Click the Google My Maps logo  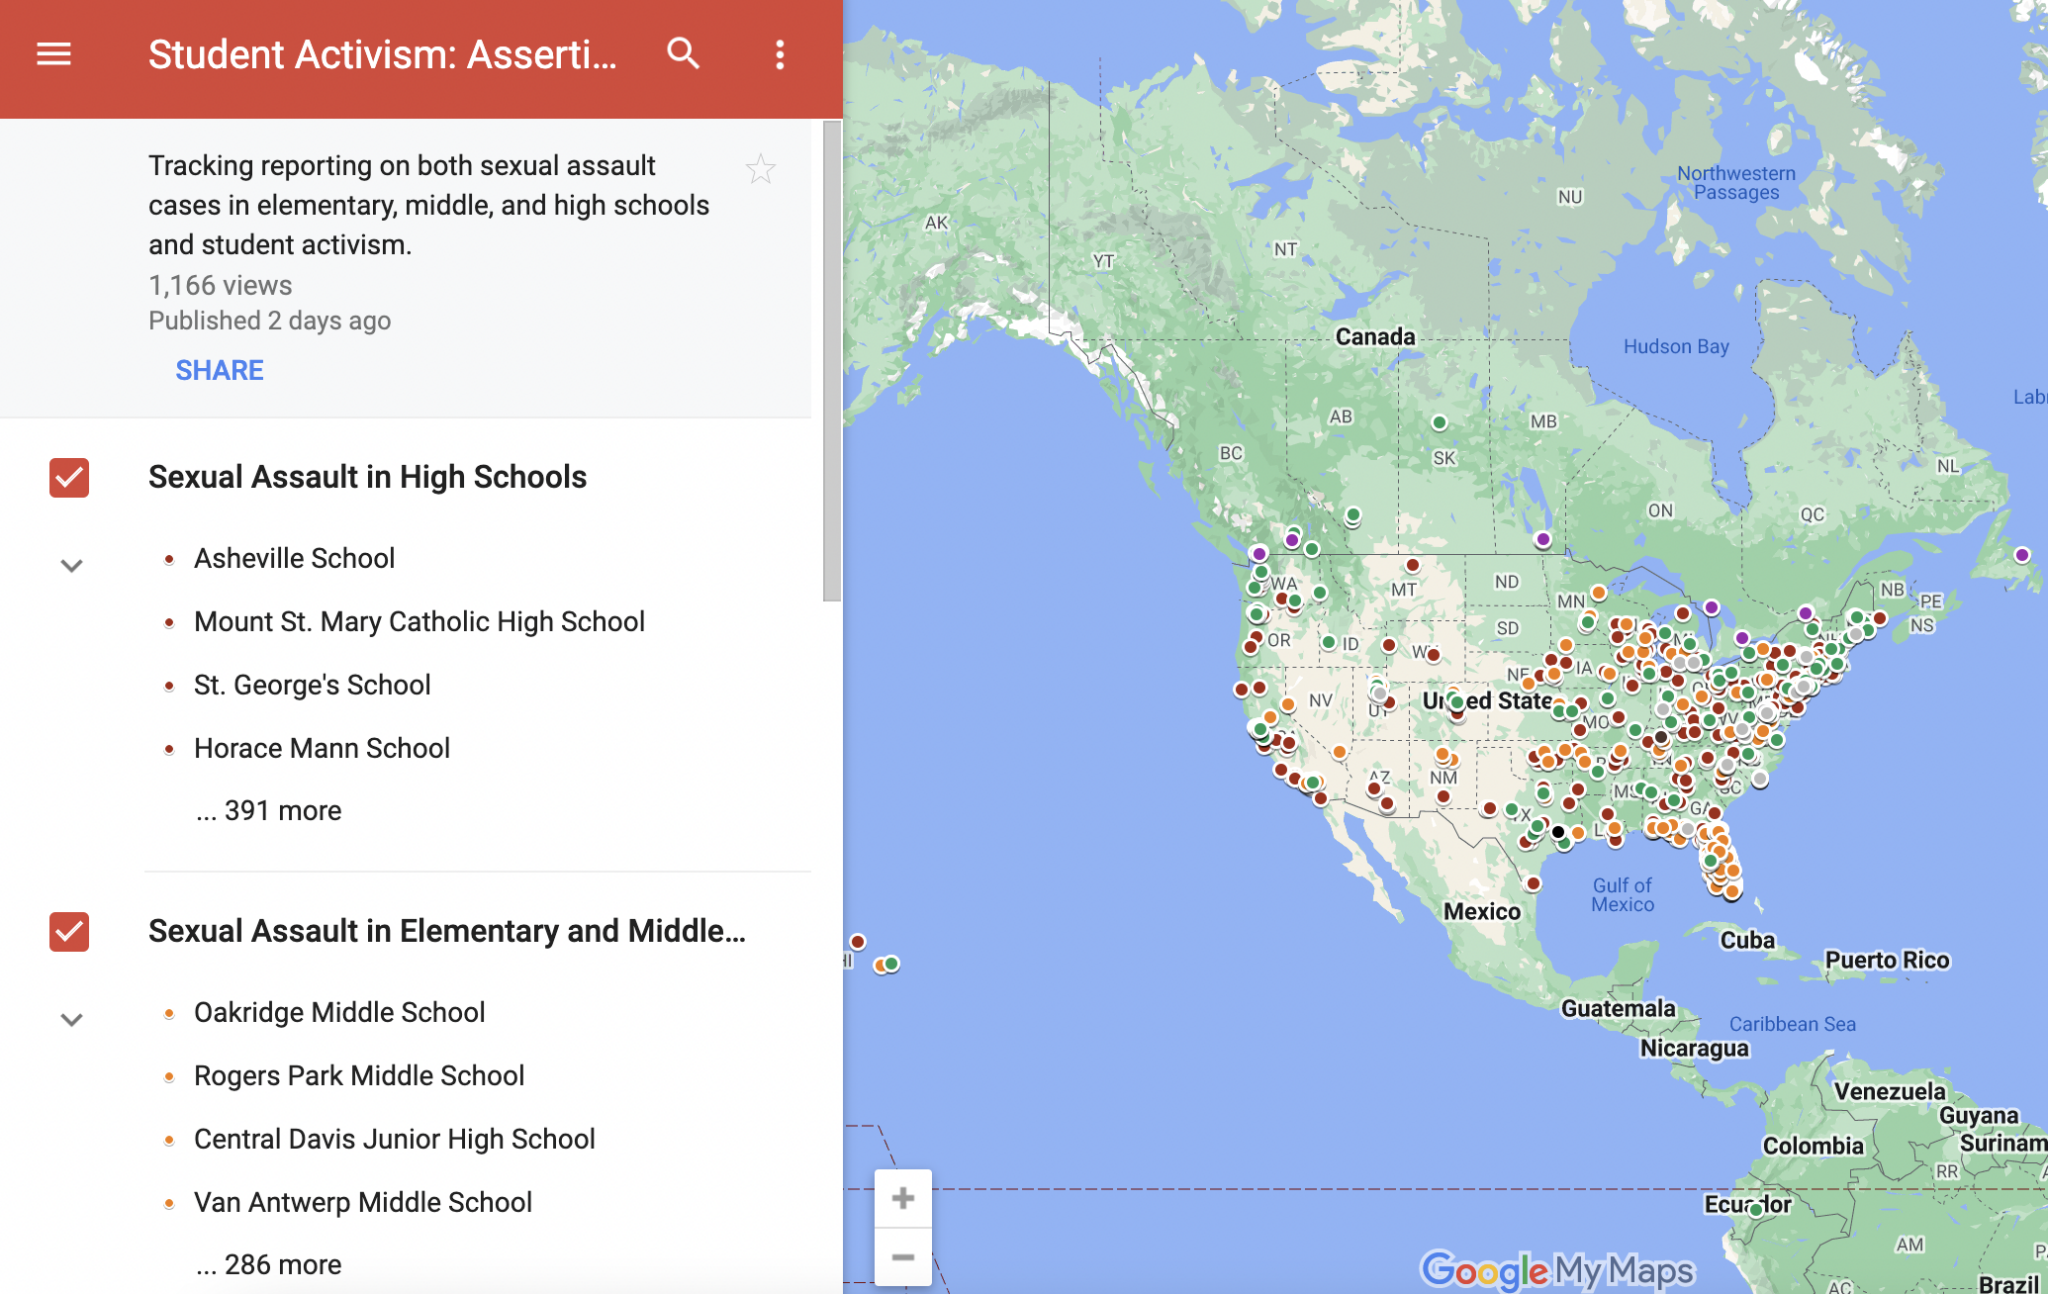pos(1553,1270)
